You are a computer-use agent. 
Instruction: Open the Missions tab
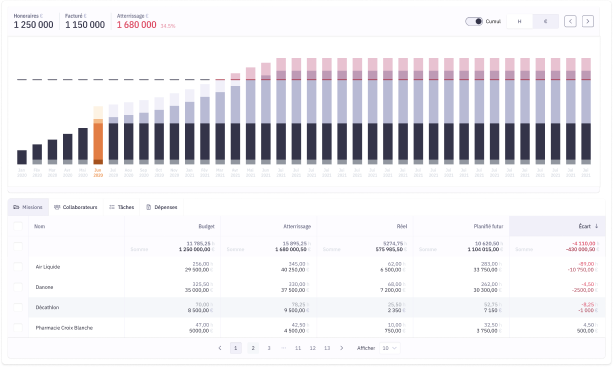pos(28,207)
